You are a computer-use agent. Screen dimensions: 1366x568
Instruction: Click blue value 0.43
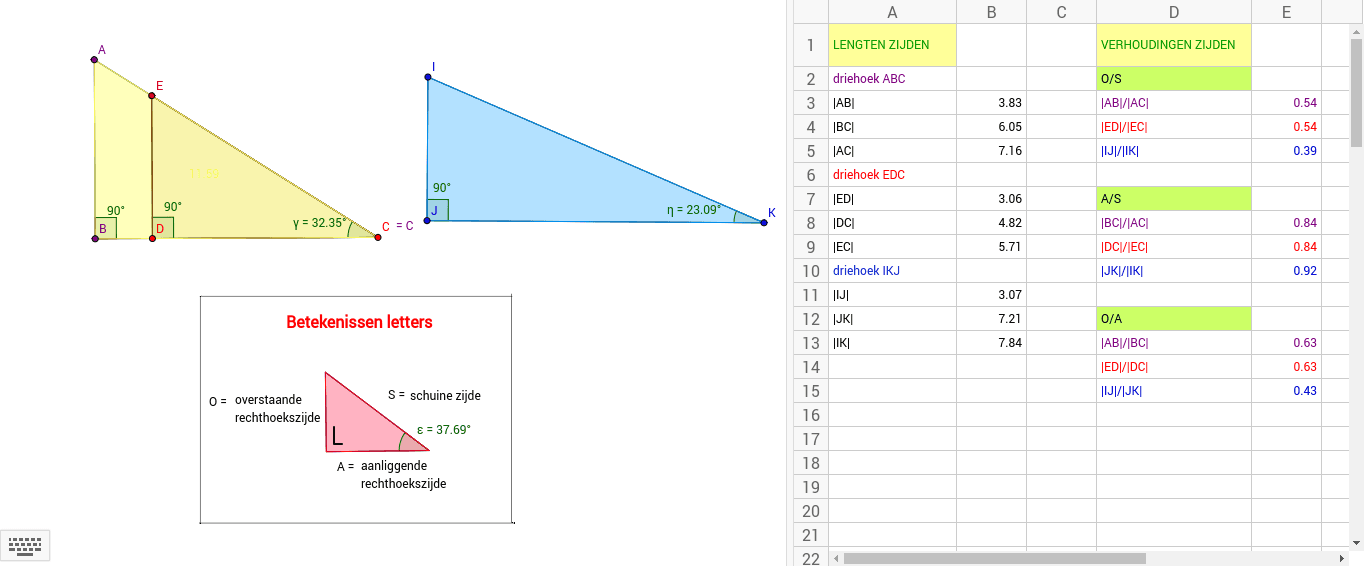coord(1286,391)
